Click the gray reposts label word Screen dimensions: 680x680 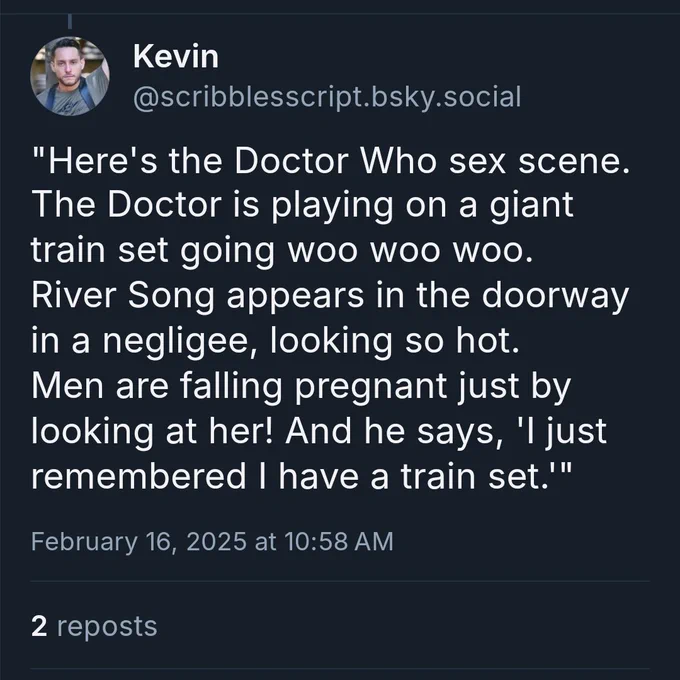click(107, 627)
